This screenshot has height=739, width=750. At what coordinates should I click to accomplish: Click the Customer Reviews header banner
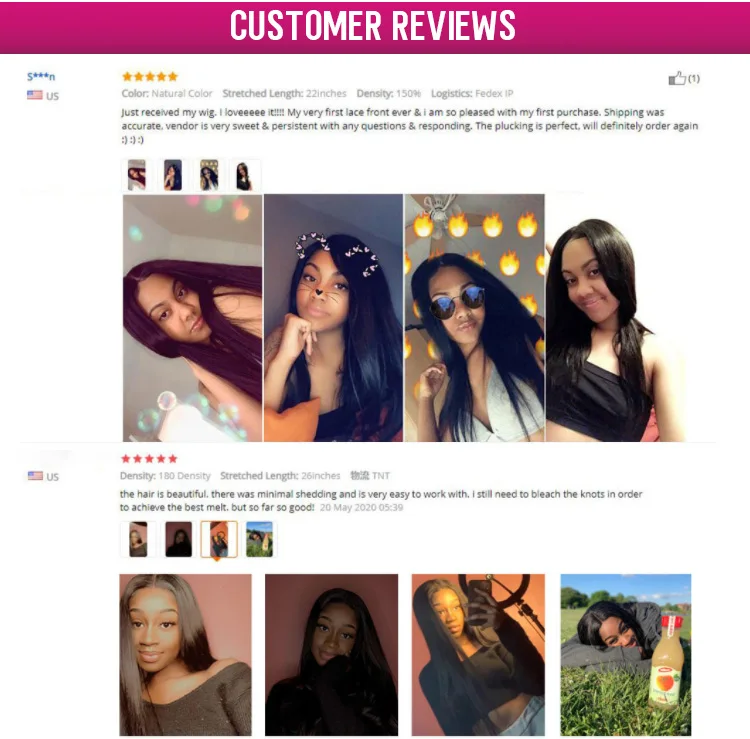[x=375, y=27]
